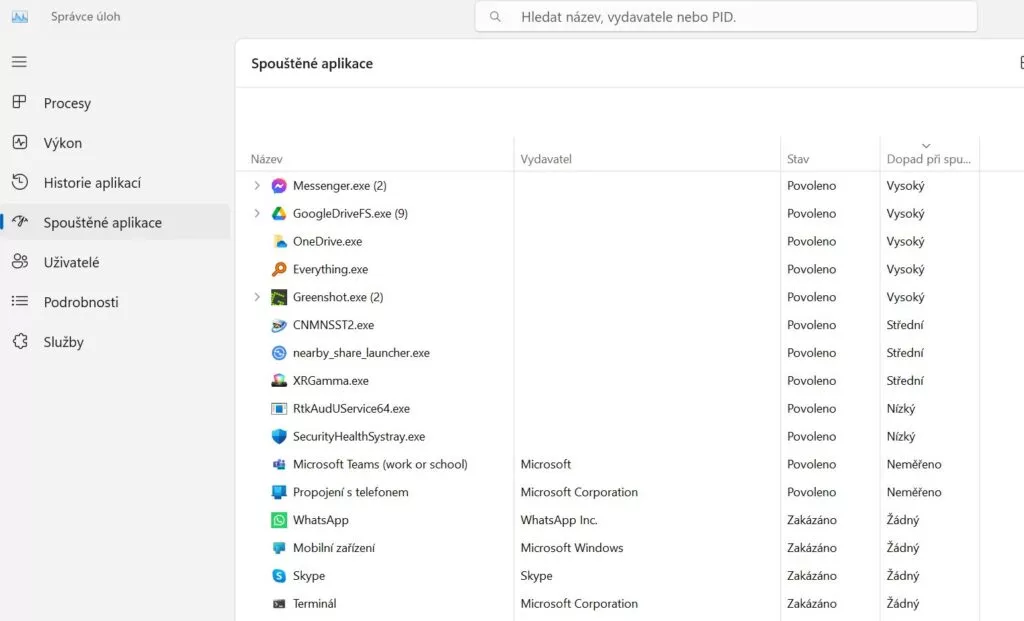
Task: Open the Podrobnosti page
Action: coord(115,302)
